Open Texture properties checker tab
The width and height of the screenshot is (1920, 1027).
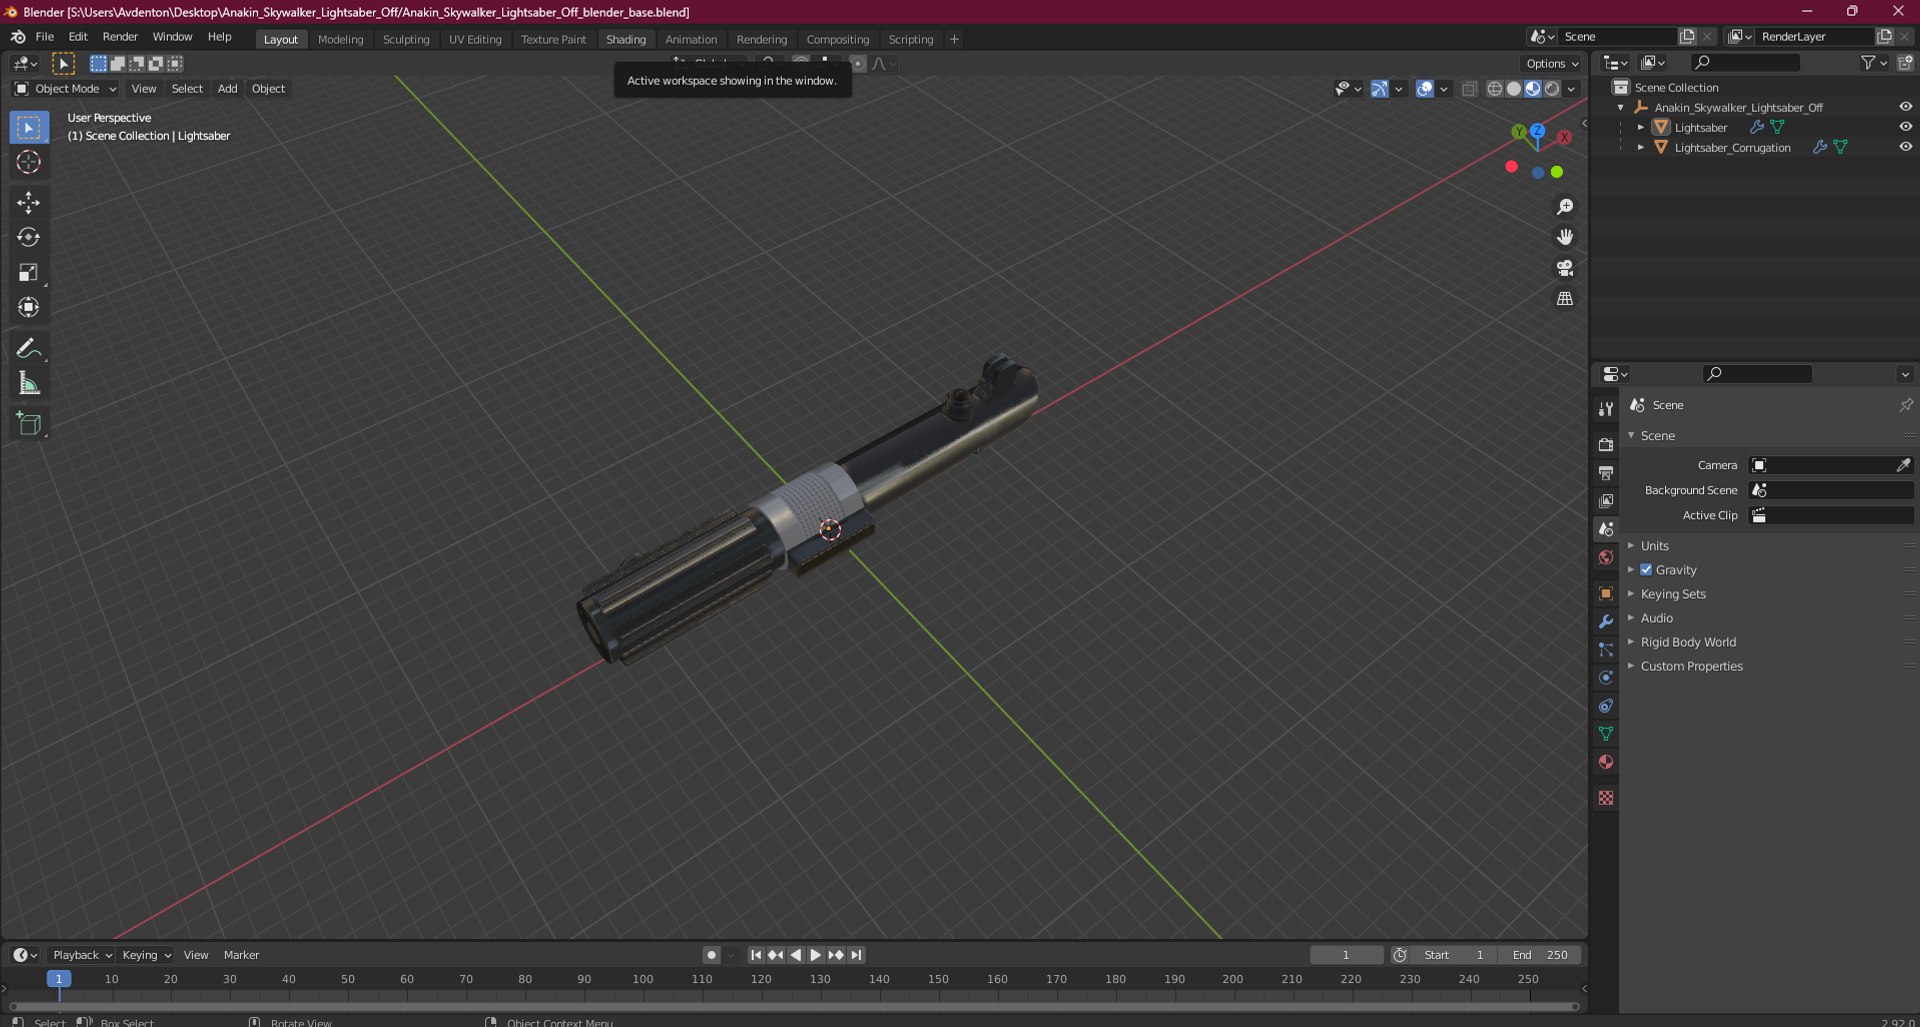coord(1606,798)
